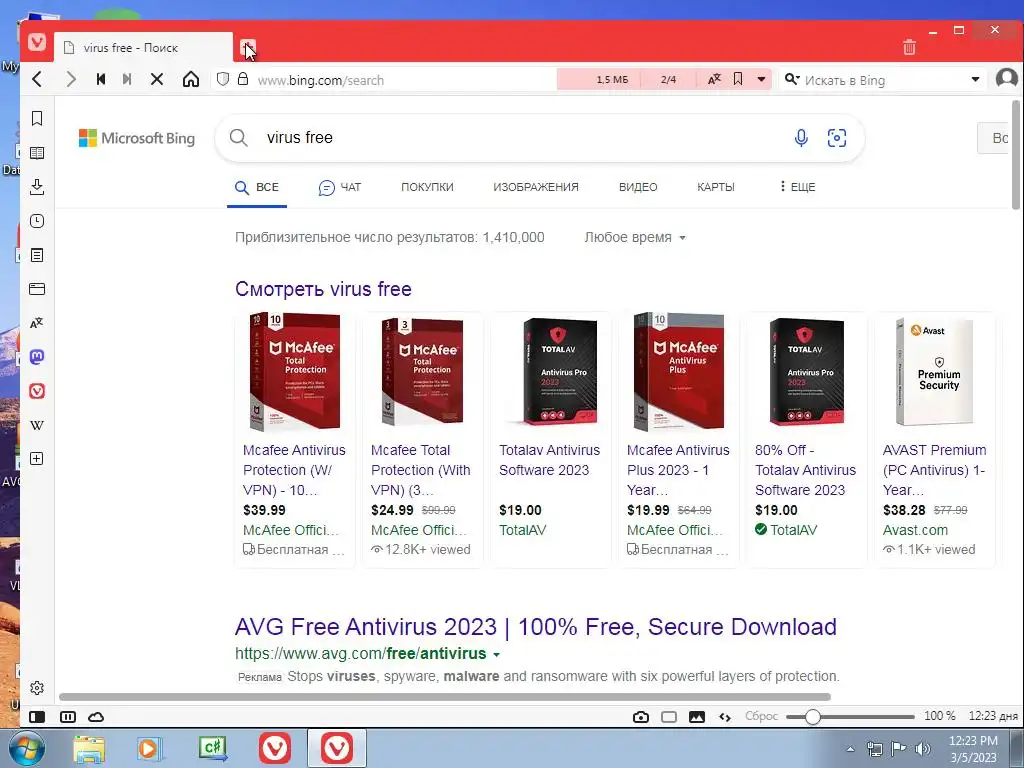The height and width of the screenshot is (768, 1024).
Task: Open the Vivaldi main menu button
Action: point(37,42)
